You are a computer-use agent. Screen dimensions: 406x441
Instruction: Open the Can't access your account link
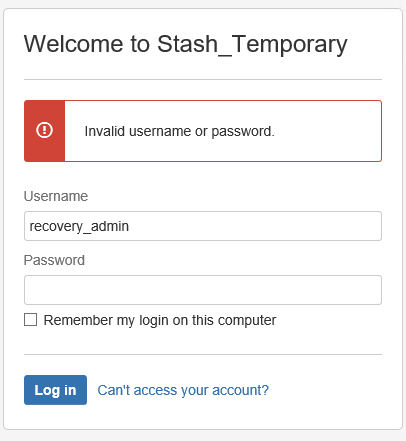click(183, 390)
